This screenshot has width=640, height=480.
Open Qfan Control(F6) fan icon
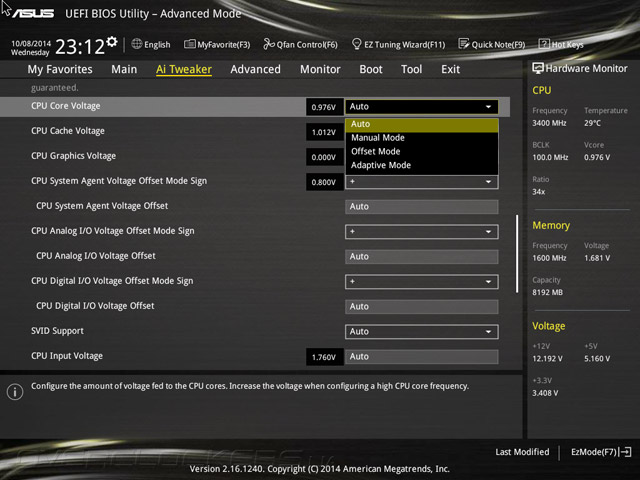[x=269, y=44]
